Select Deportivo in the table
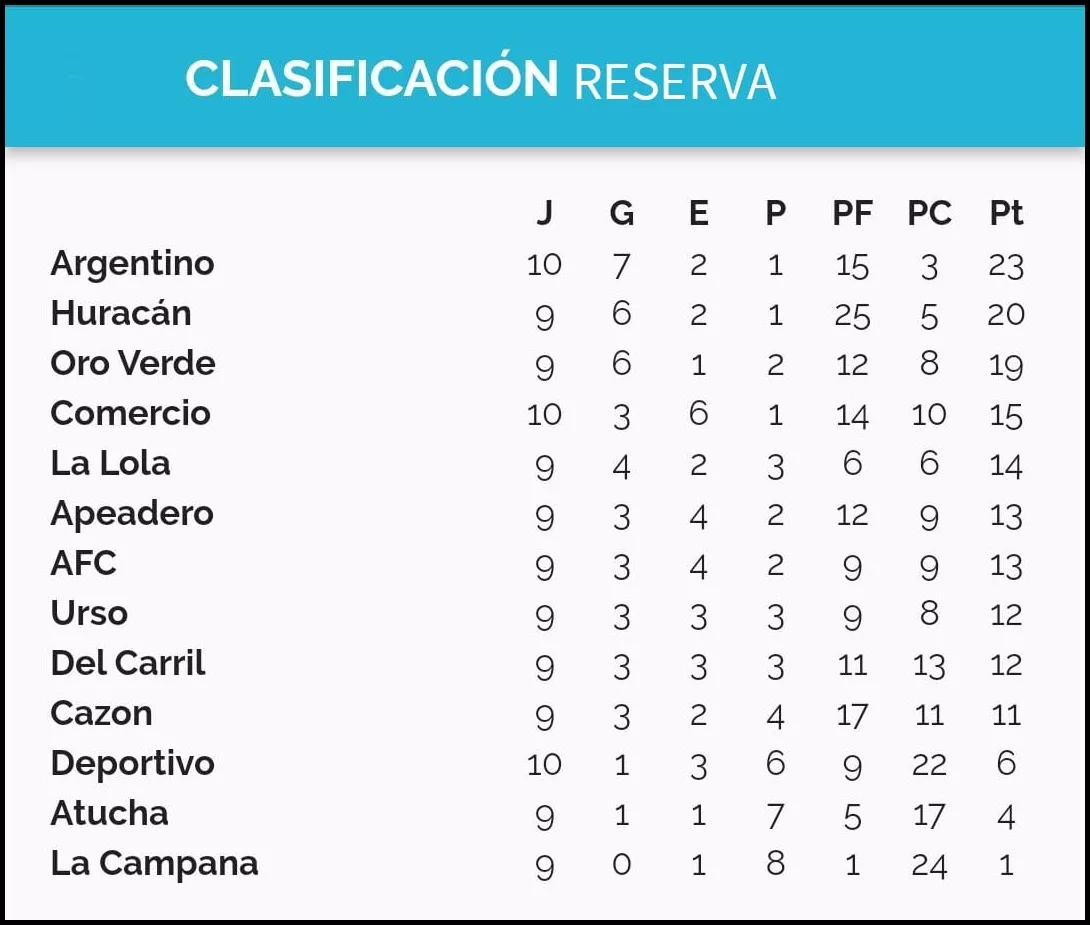This screenshot has width=1090, height=925. [x=132, y=764]
